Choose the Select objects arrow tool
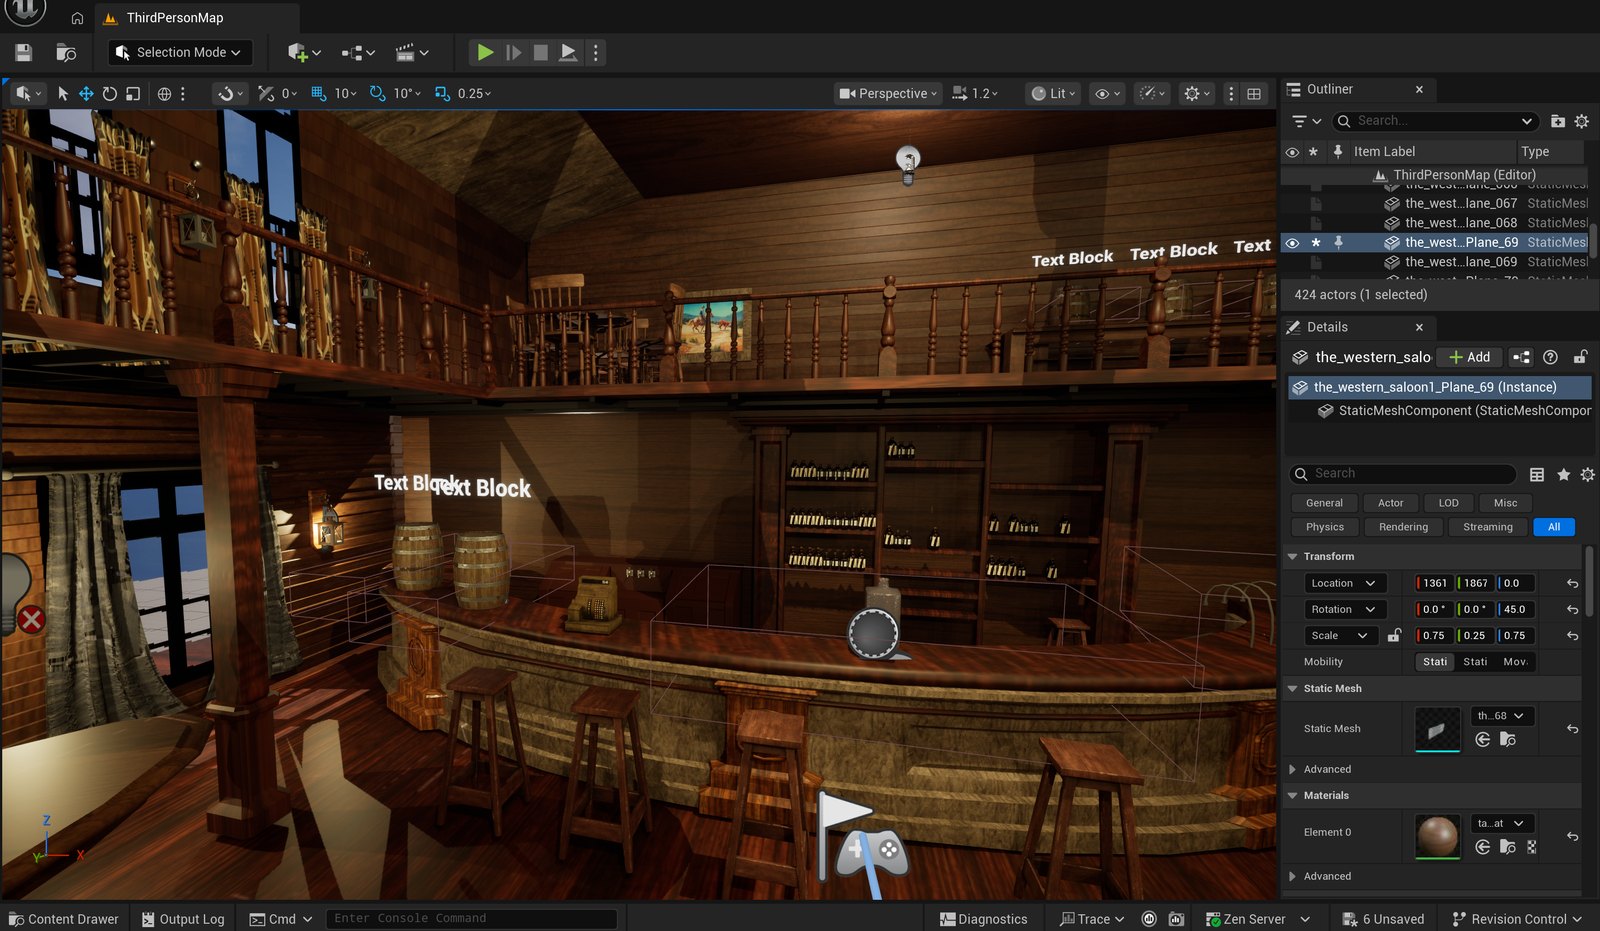The width and height of the screenshot is (1600, 931). (63, 93)
